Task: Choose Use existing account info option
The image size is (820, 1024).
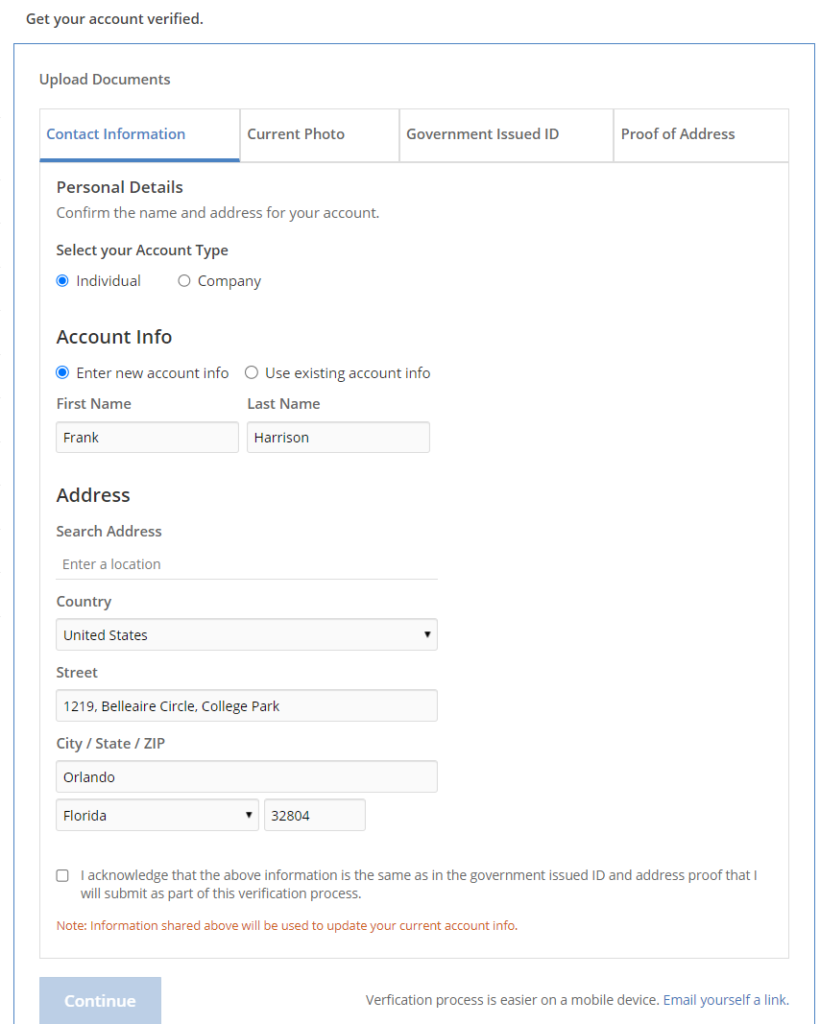Action: click(252, 373)
